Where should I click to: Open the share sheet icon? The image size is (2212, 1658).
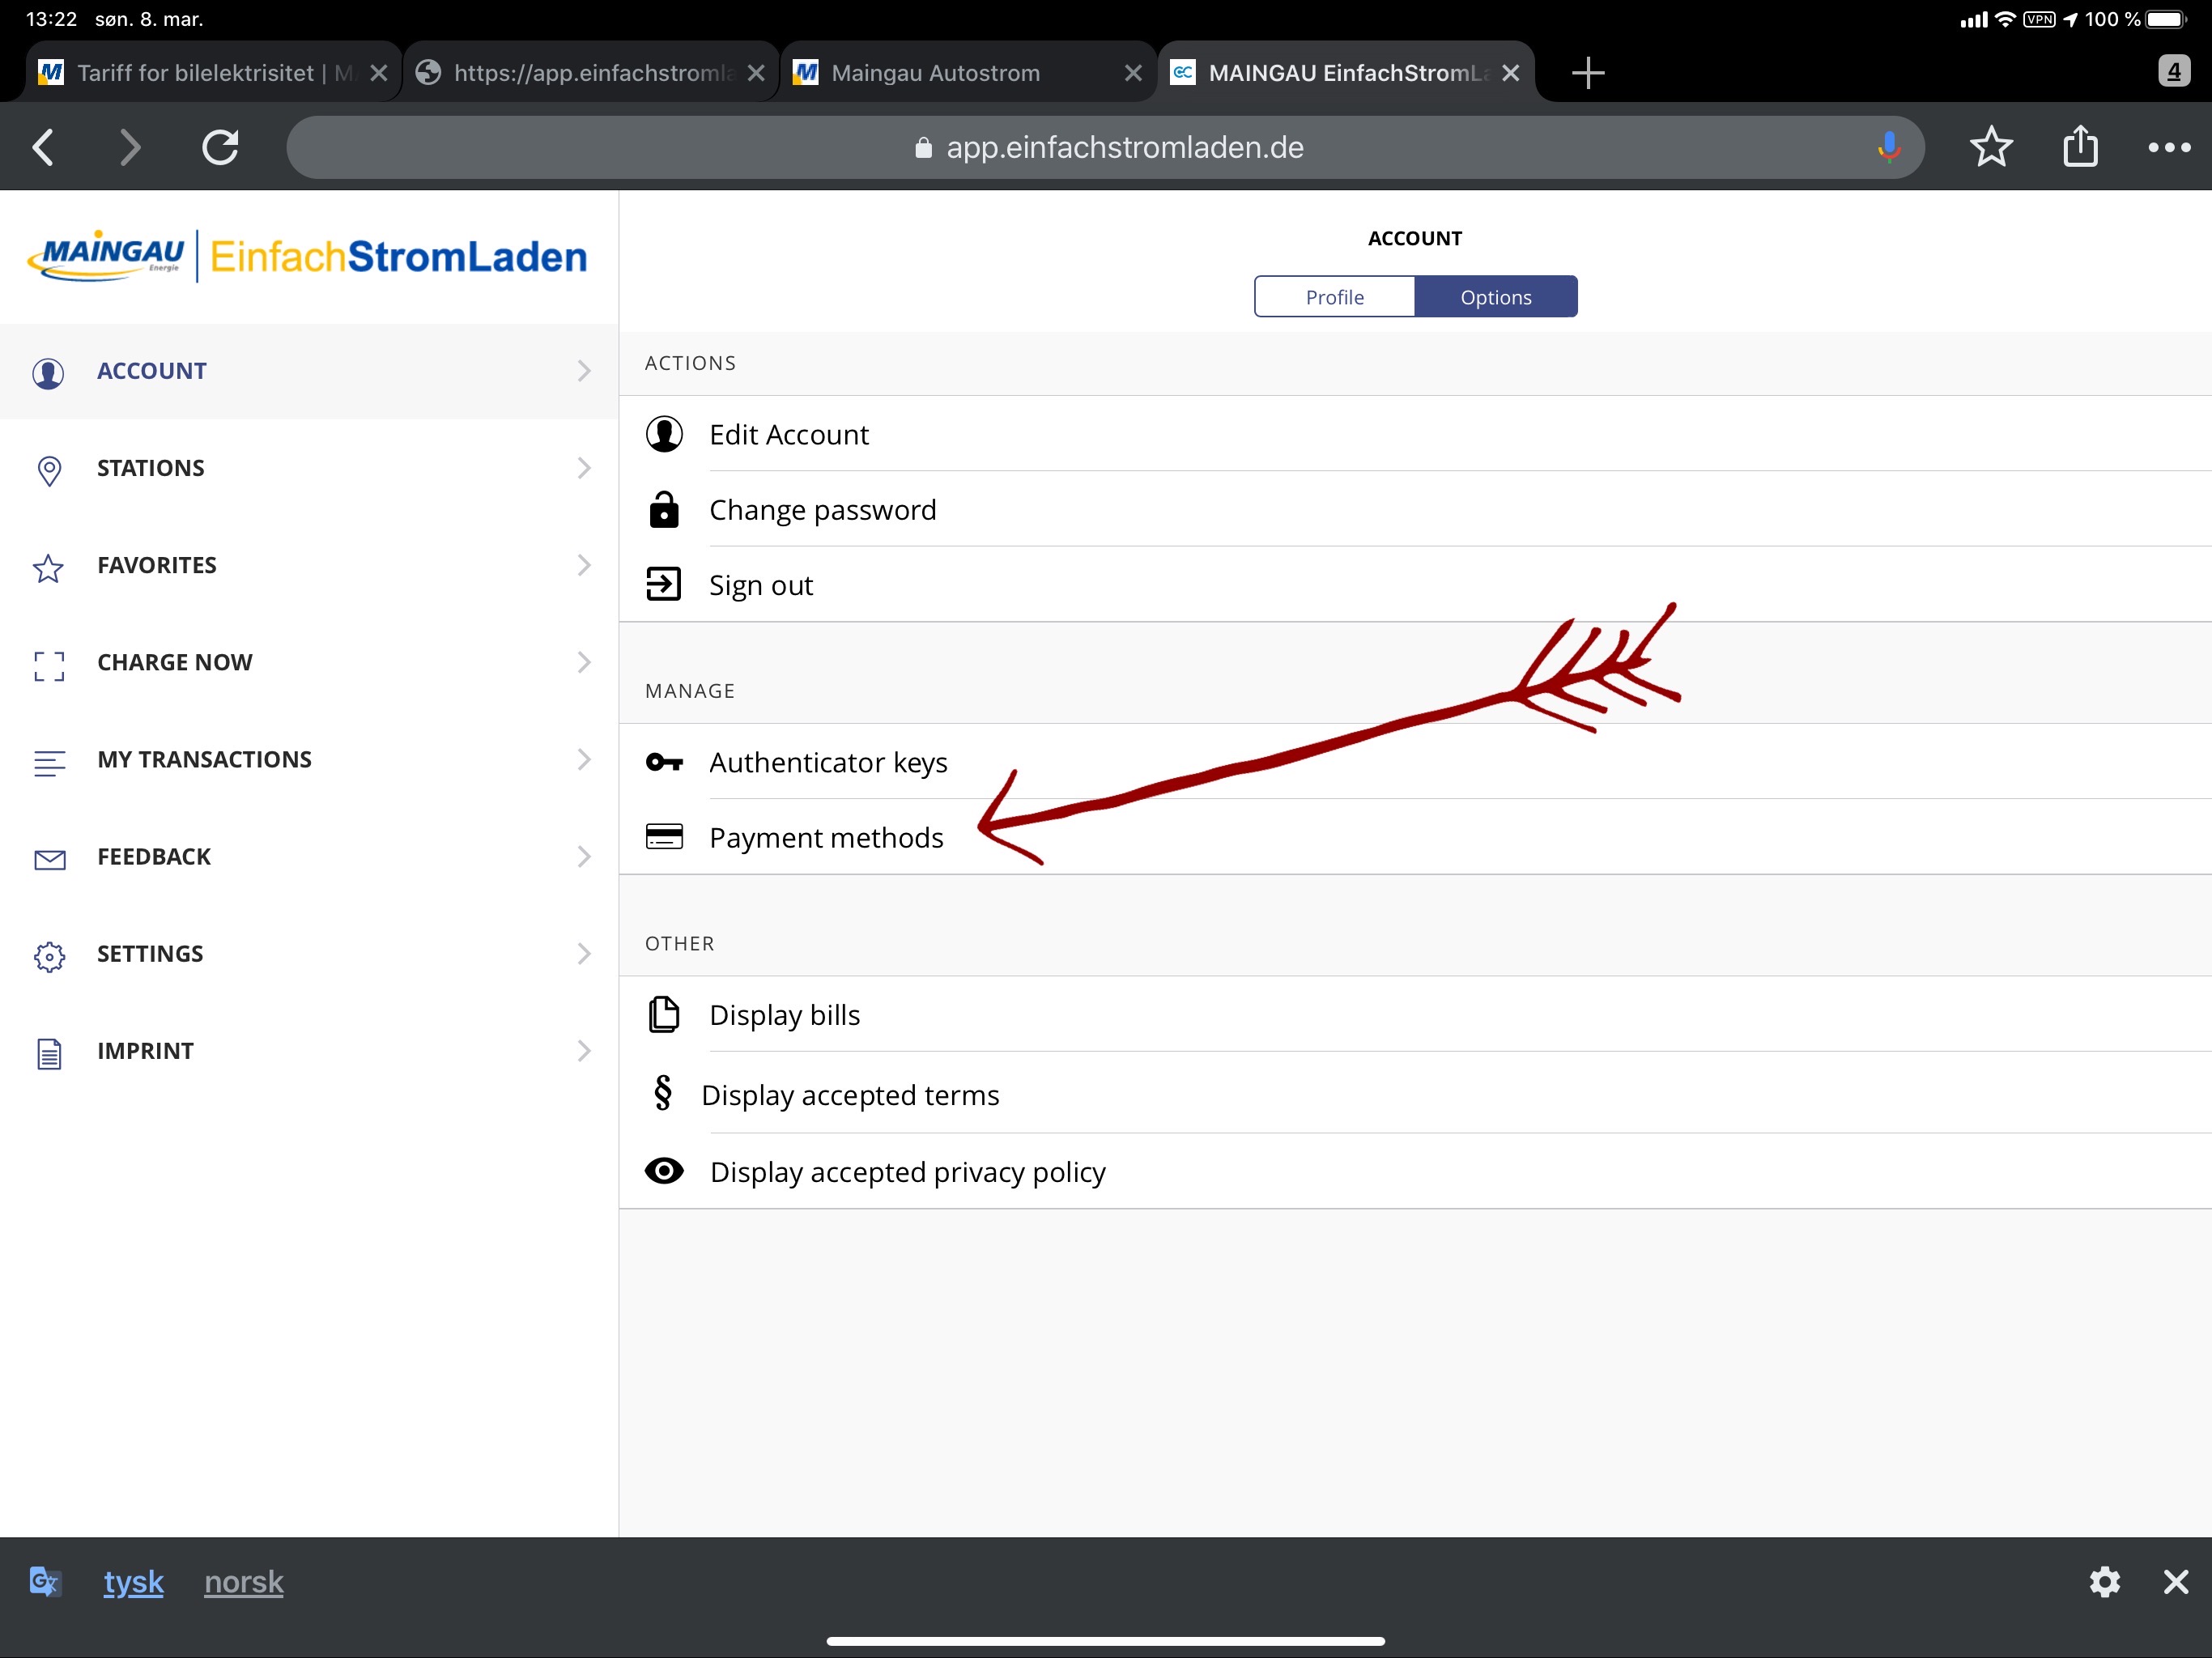click(2079, 147)
